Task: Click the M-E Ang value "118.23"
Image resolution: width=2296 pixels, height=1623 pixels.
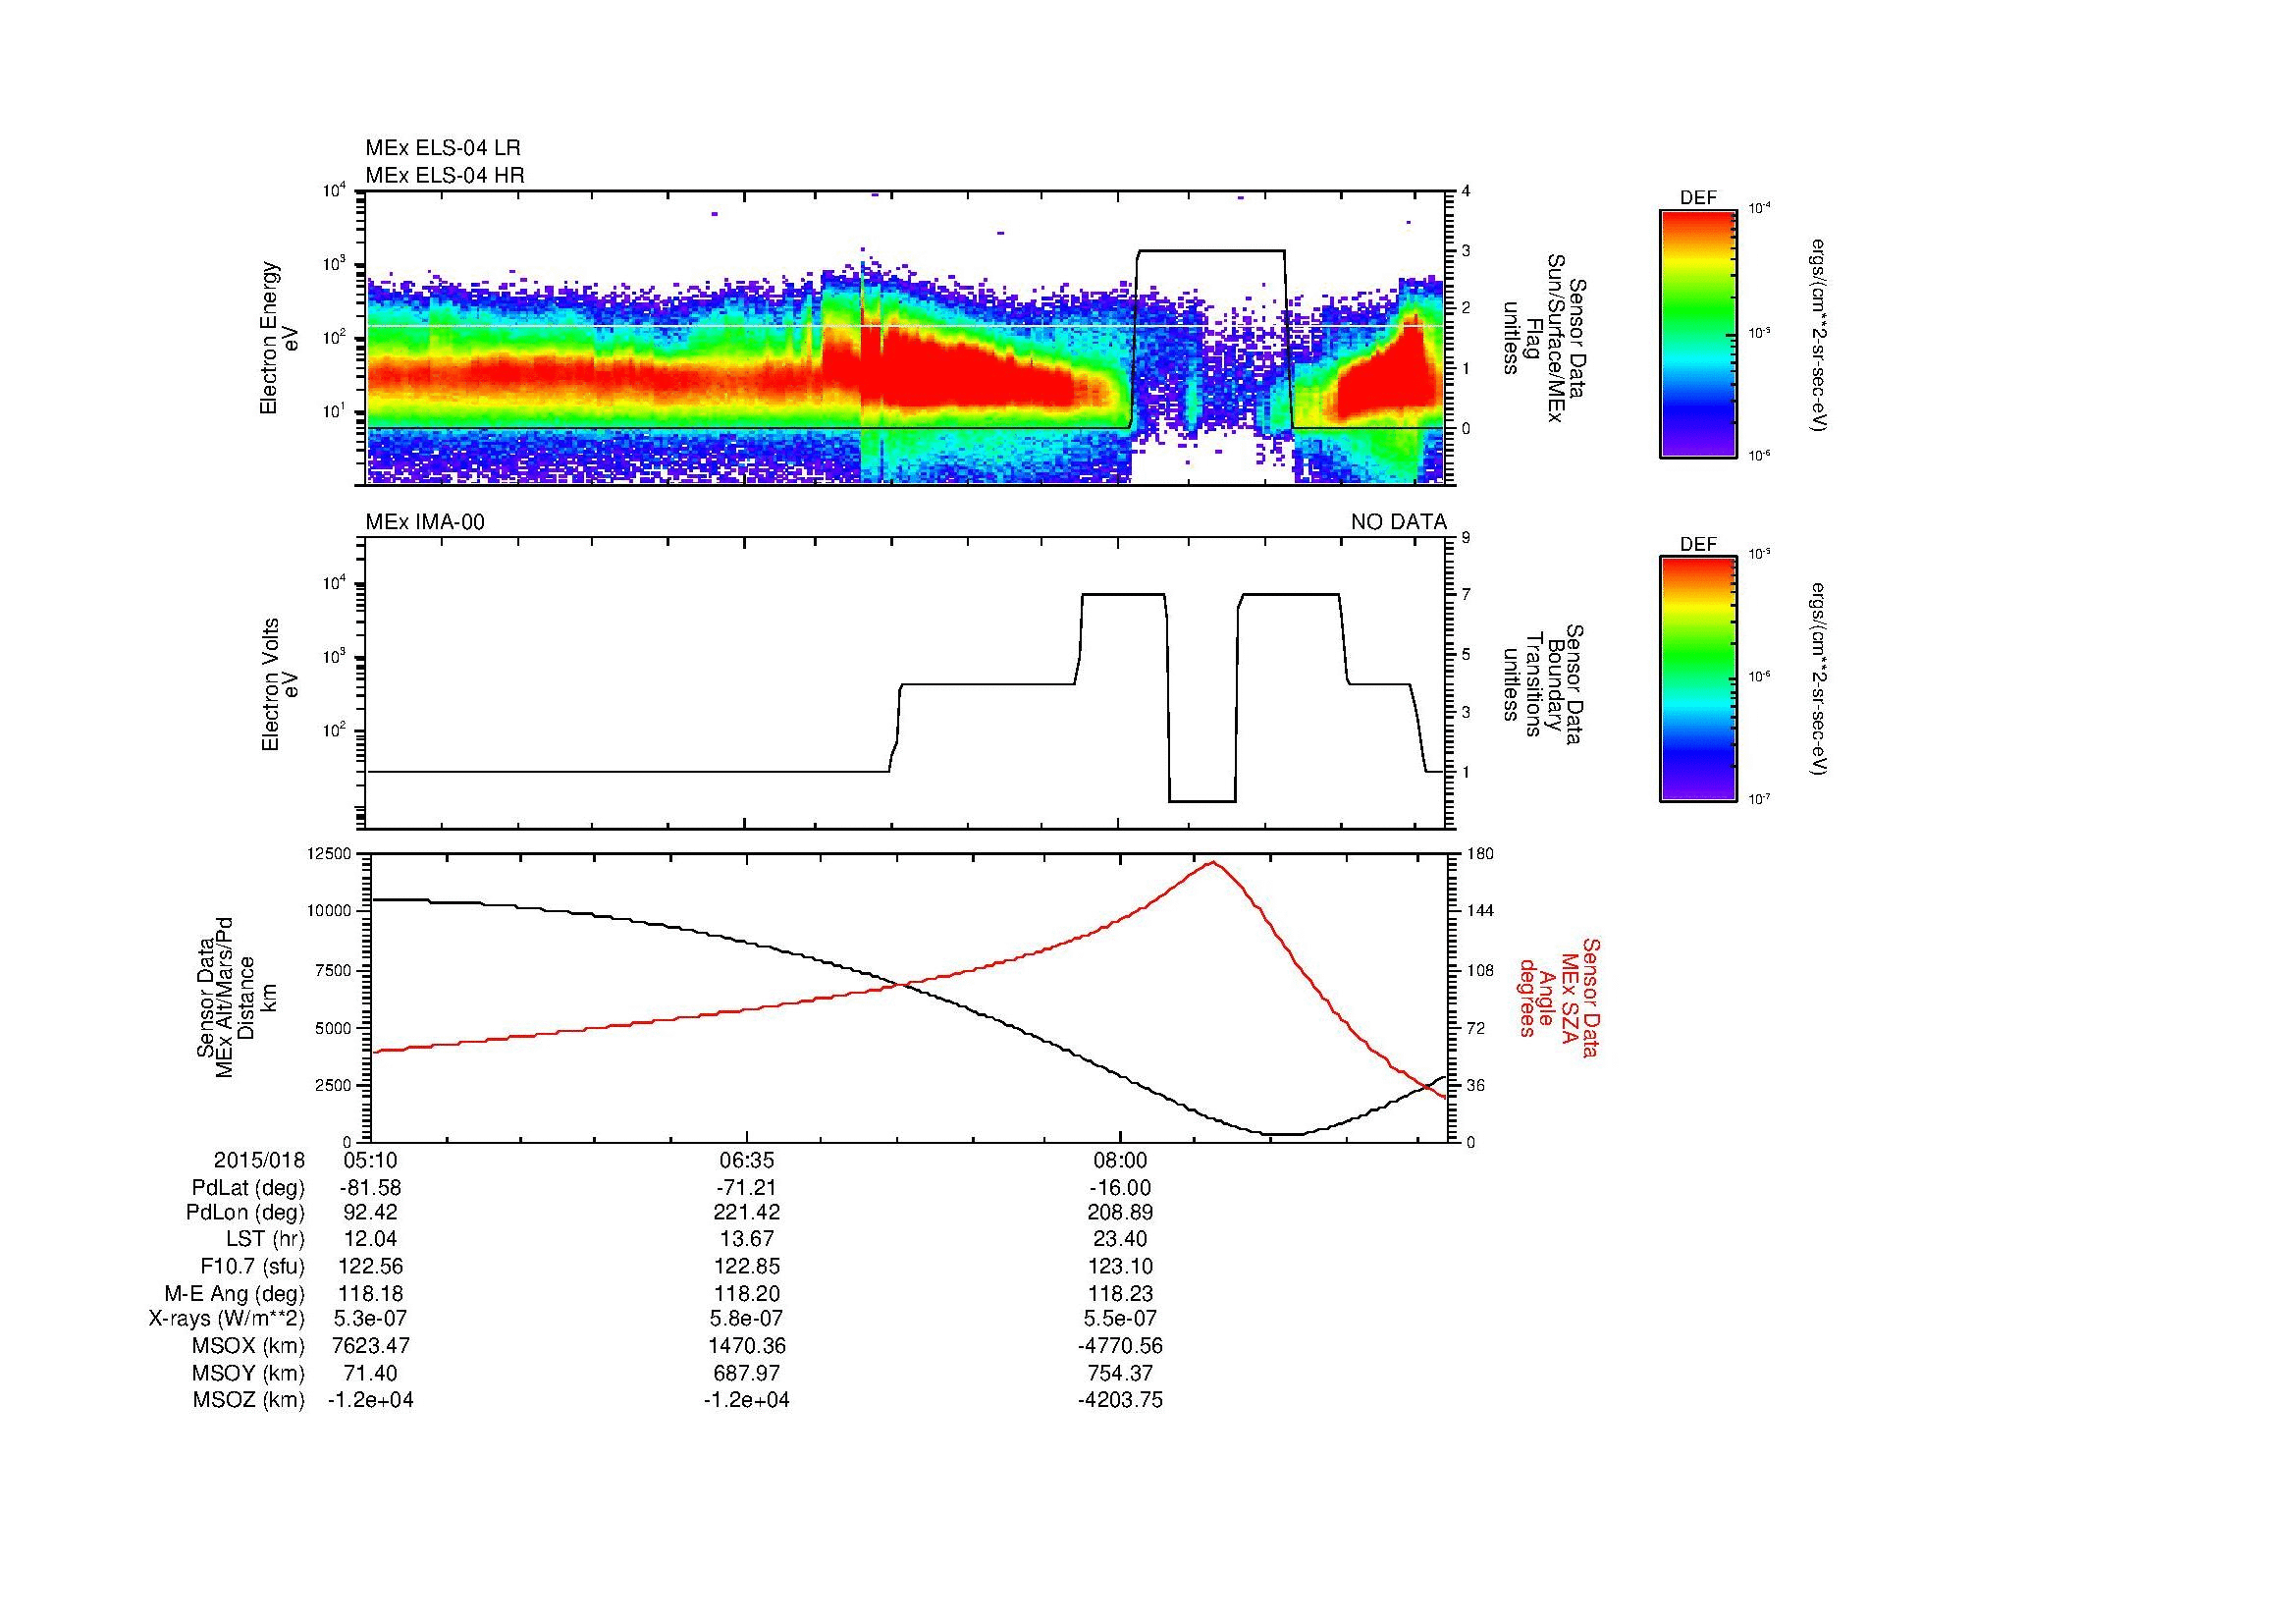Action: pos(1121,1294)
